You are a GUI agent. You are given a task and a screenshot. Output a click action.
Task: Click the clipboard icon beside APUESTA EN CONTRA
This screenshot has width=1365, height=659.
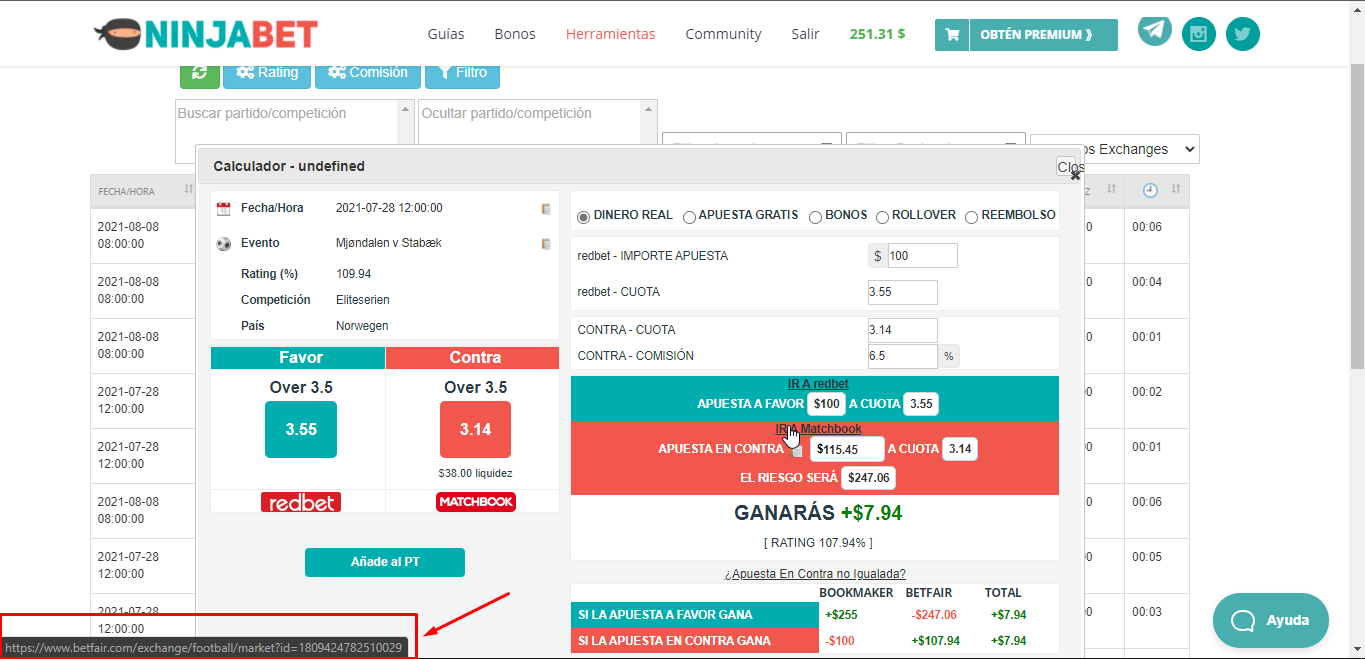pyautogui.click(x=796, y=450)
